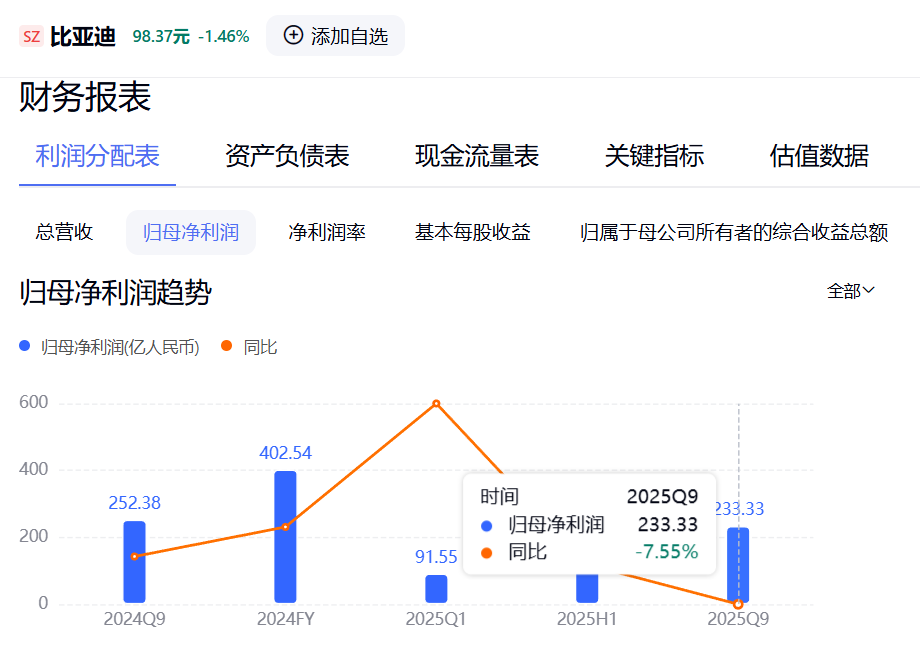Click the 财务报表 heading
920x669 pixels.
coord(85,97)
